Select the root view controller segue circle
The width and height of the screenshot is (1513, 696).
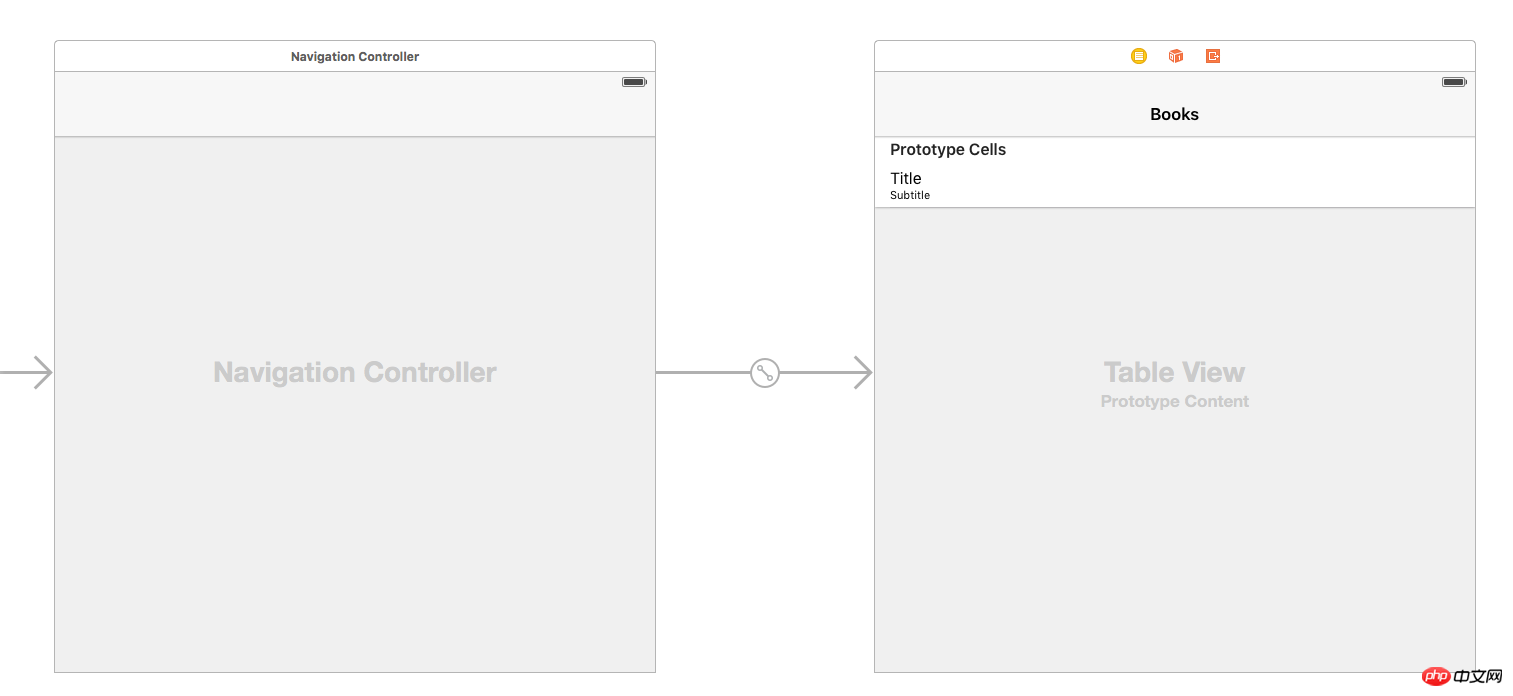point(765,373)
